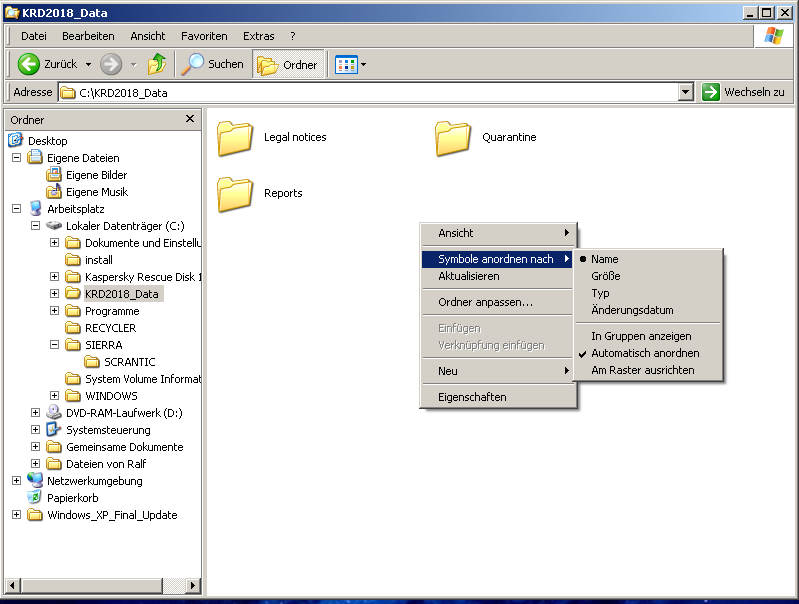Close the Ordner pane with X
Screen dimensions: 799x604
(190, 119)
